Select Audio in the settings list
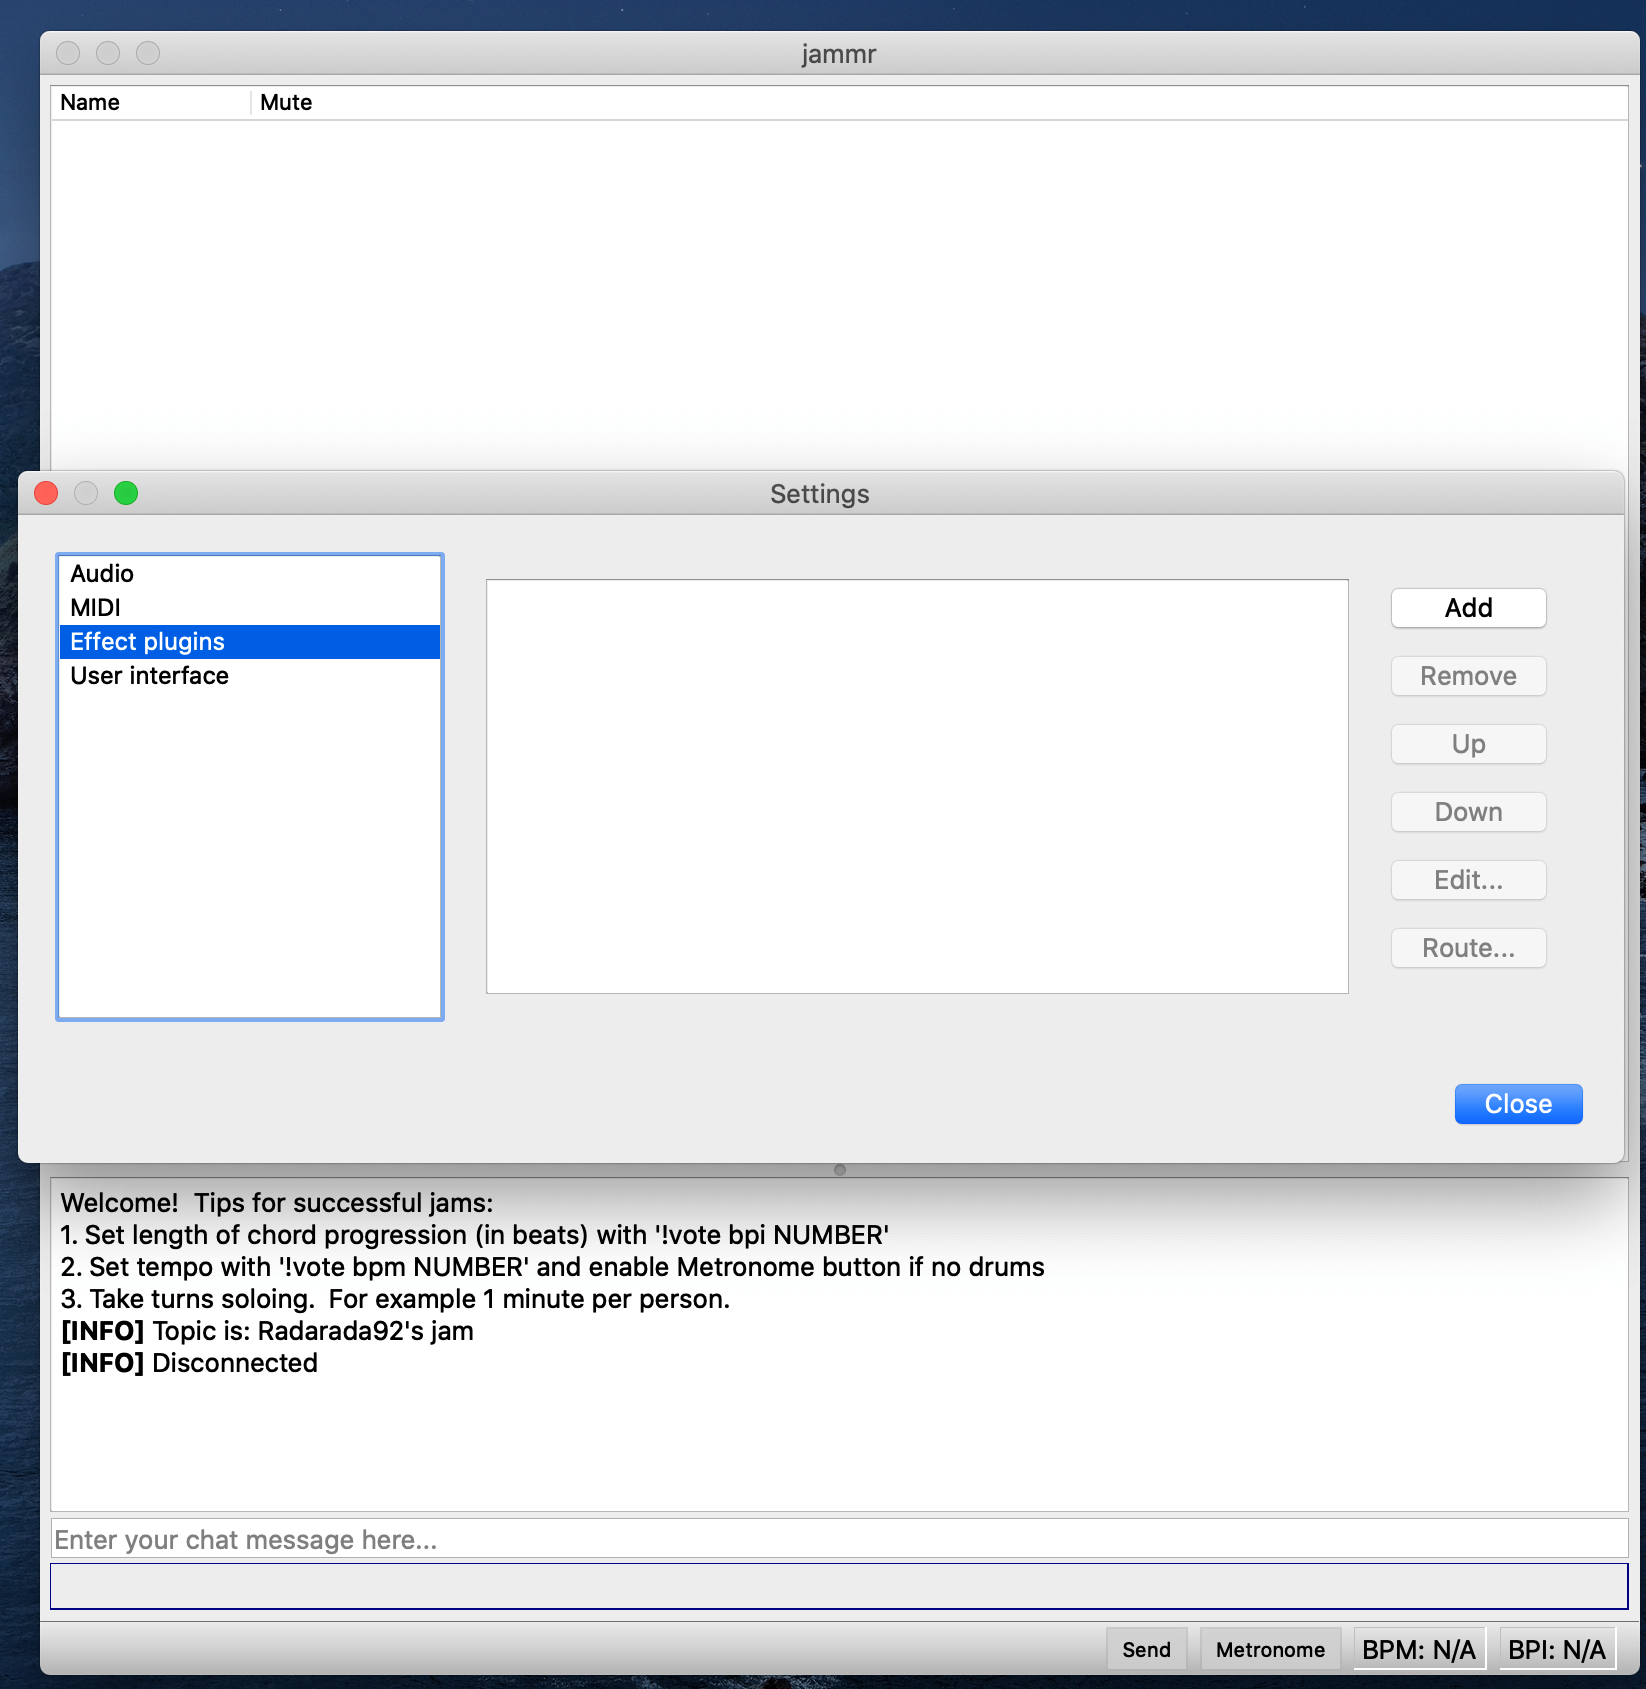 [102, 574]
